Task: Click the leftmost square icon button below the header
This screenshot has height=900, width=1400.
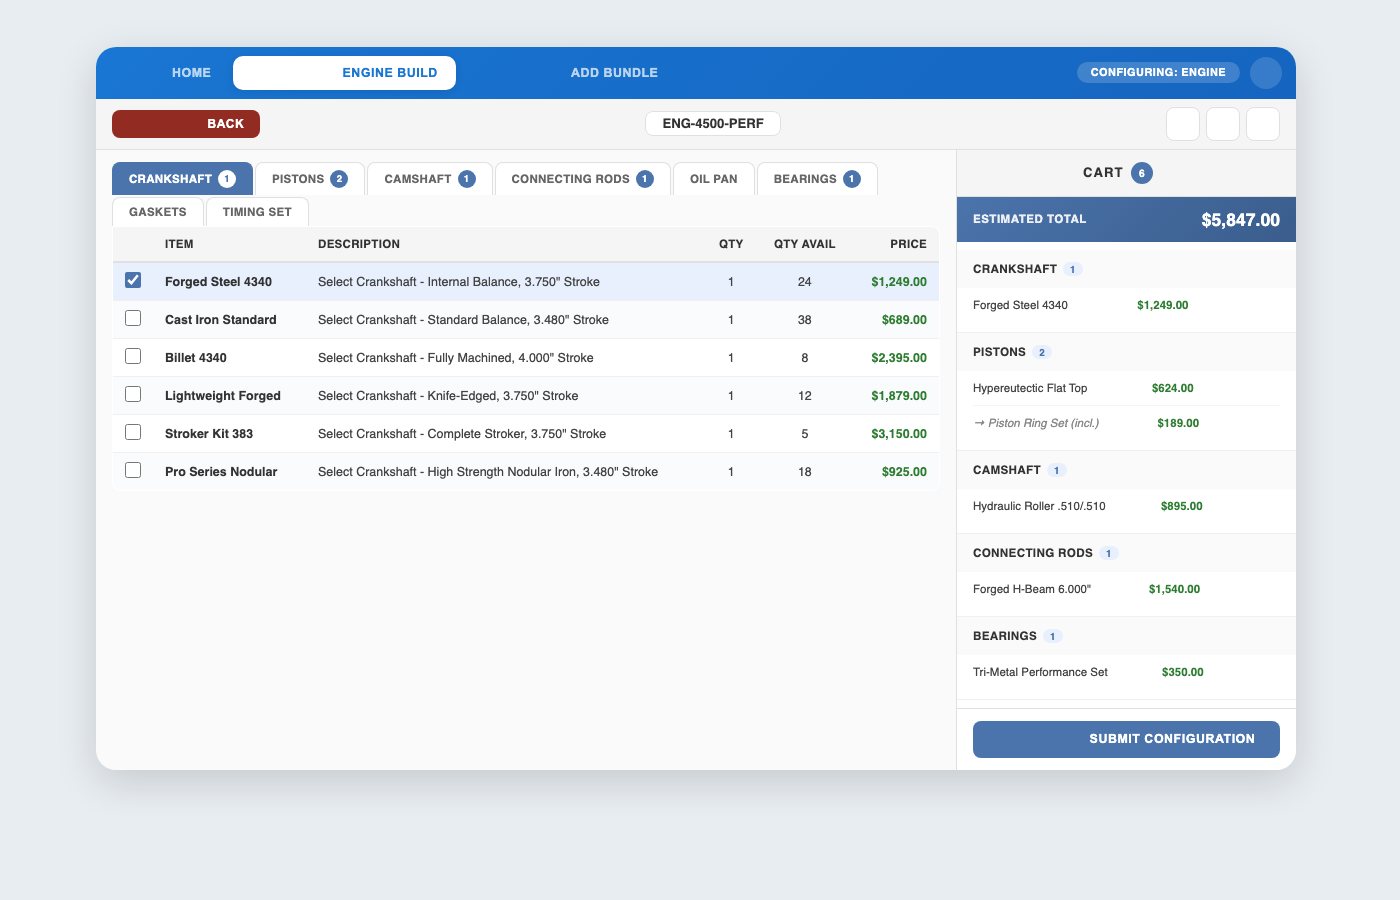Action: click(1182, 123)
